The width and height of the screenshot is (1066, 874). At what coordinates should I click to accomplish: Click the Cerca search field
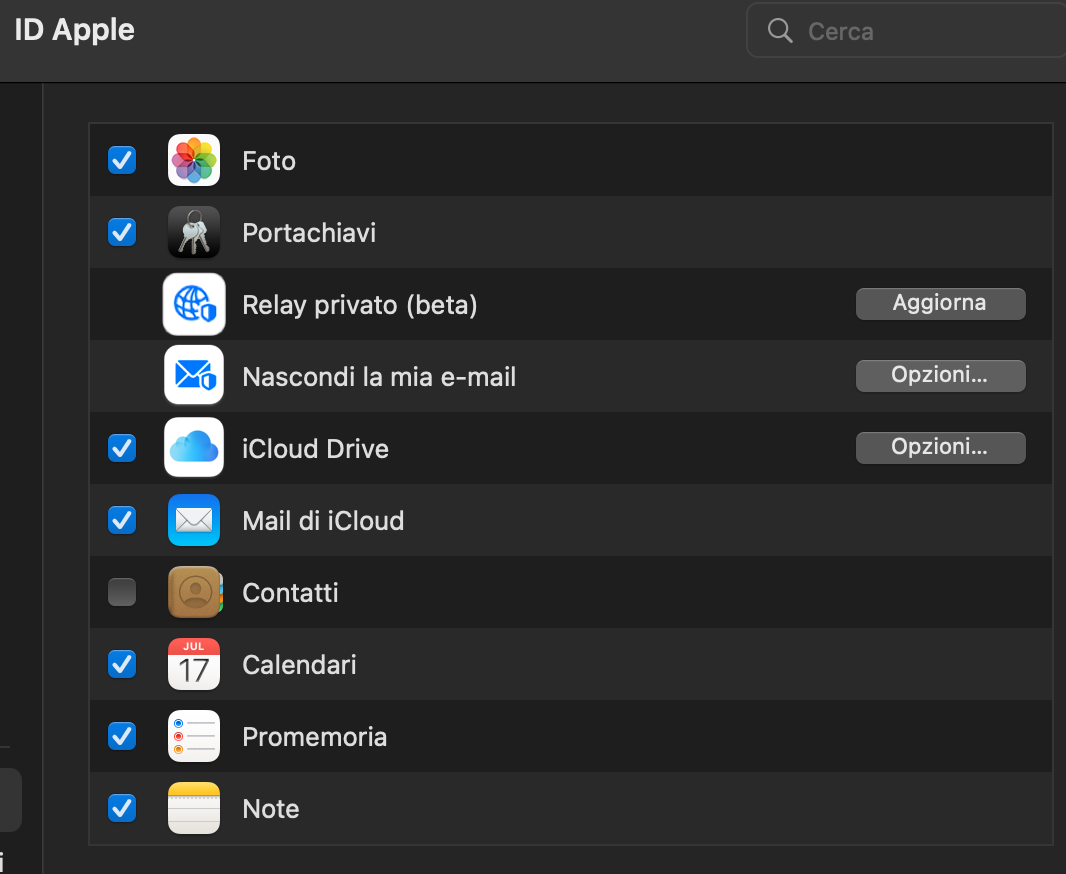coord(906,31)
